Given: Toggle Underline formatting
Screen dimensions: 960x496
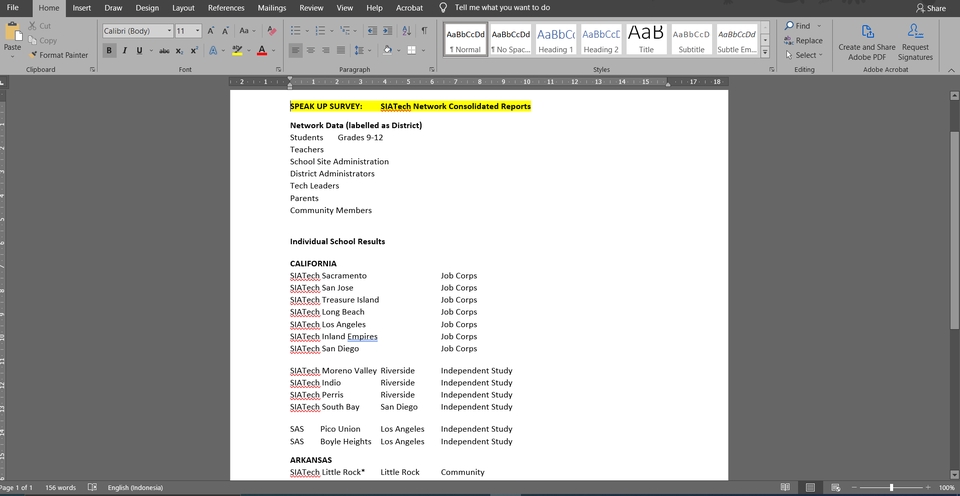Looking at the screenshot, I should click(139, 51).
